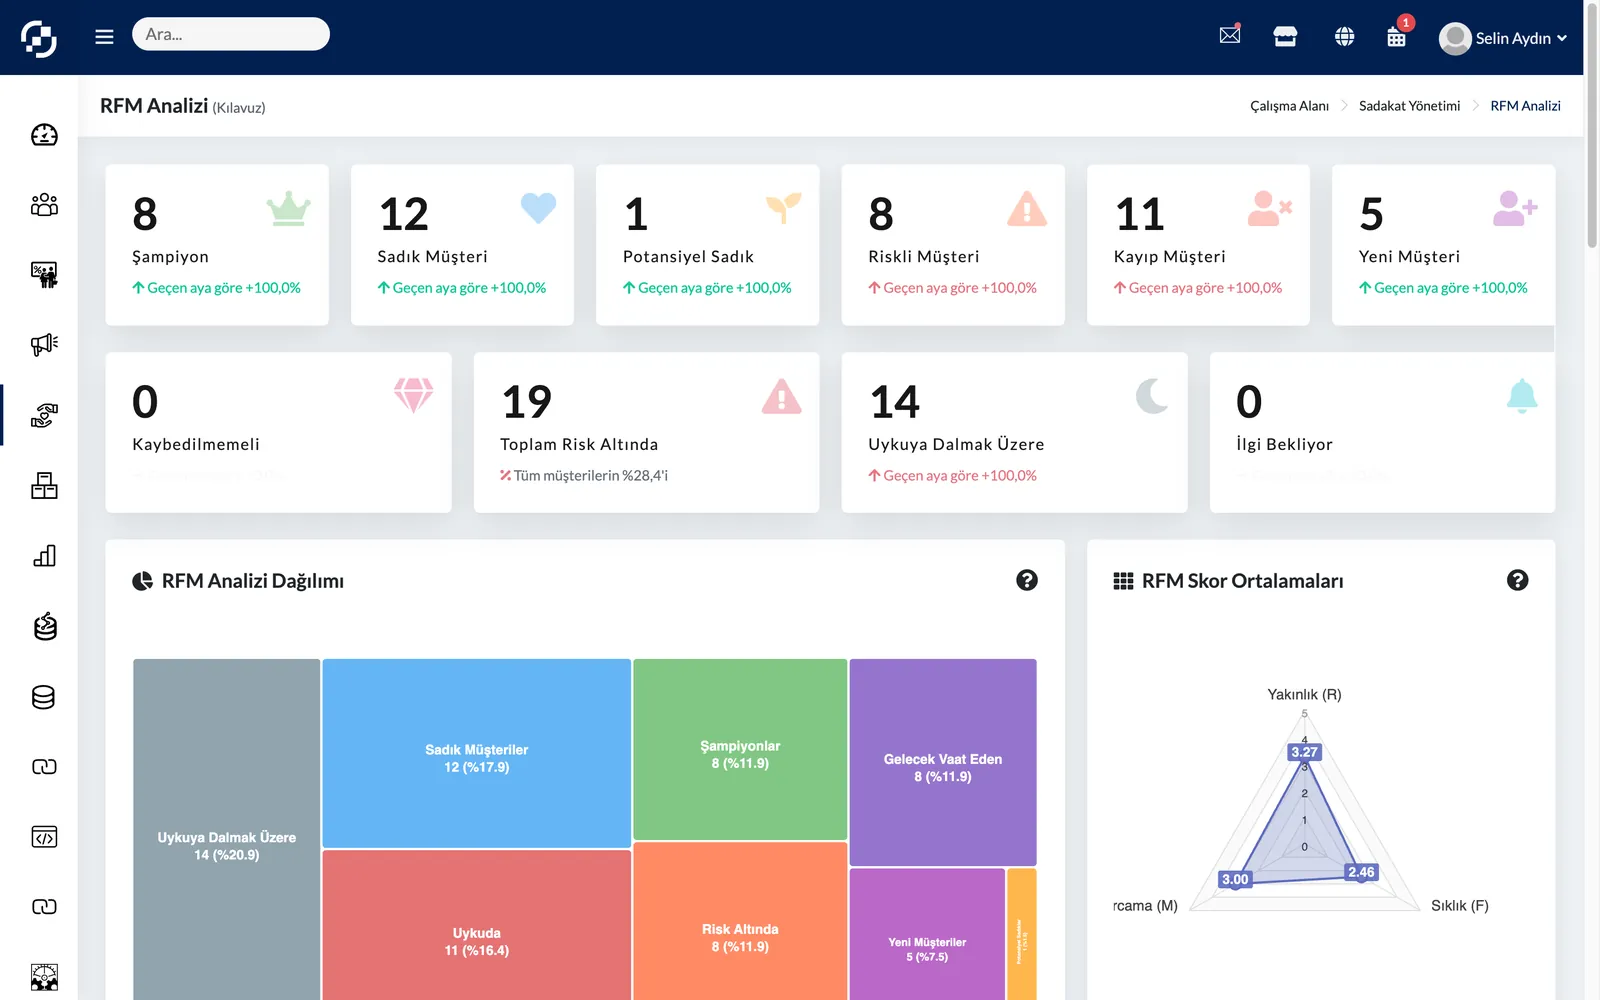Screen dimensions: 1600x1000
Task: Open the loyalty hand-coins sidebar icon
Action: 44,415
